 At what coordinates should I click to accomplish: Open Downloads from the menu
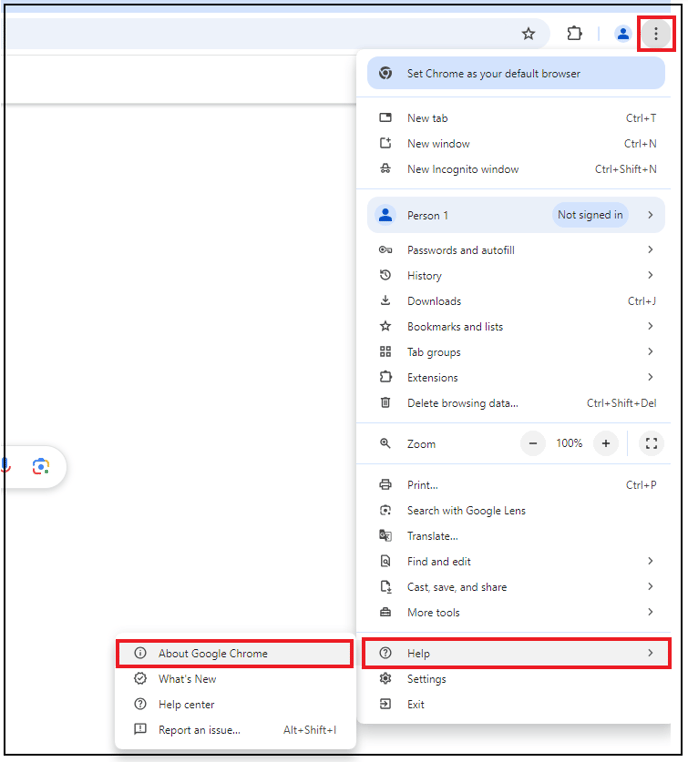point(516,301)
